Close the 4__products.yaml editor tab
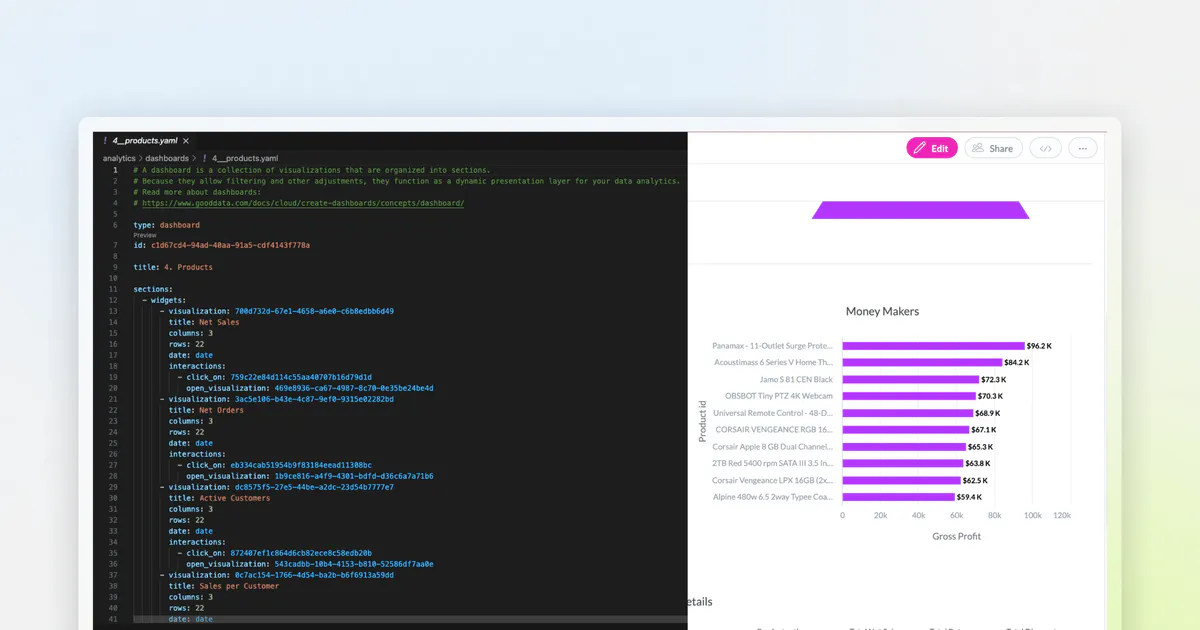The width and height of the screenshot is (1200, 630). [186, 142]
